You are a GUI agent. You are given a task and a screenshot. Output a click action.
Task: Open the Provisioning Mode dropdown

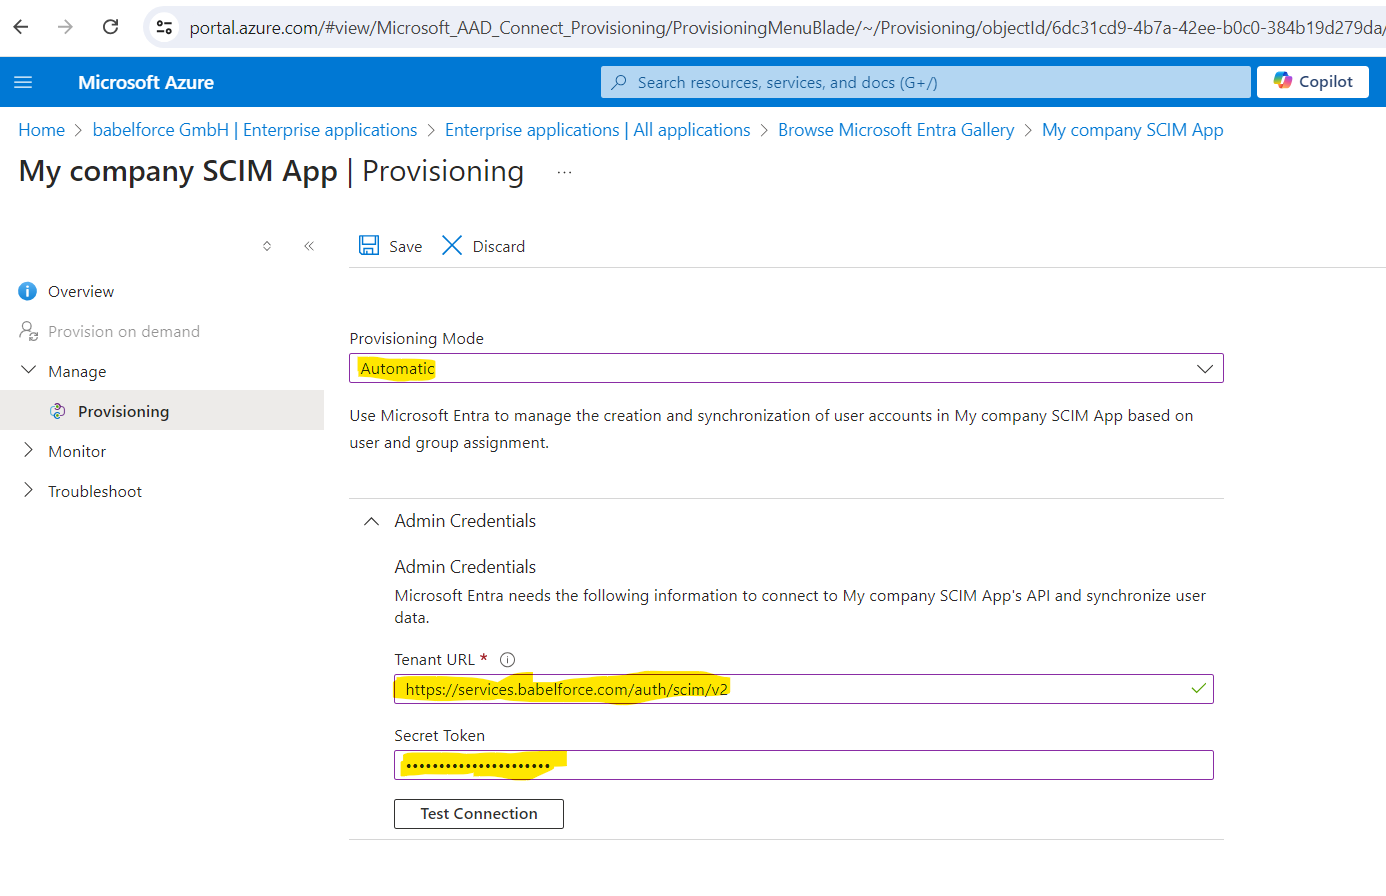(x=786, y=368)
